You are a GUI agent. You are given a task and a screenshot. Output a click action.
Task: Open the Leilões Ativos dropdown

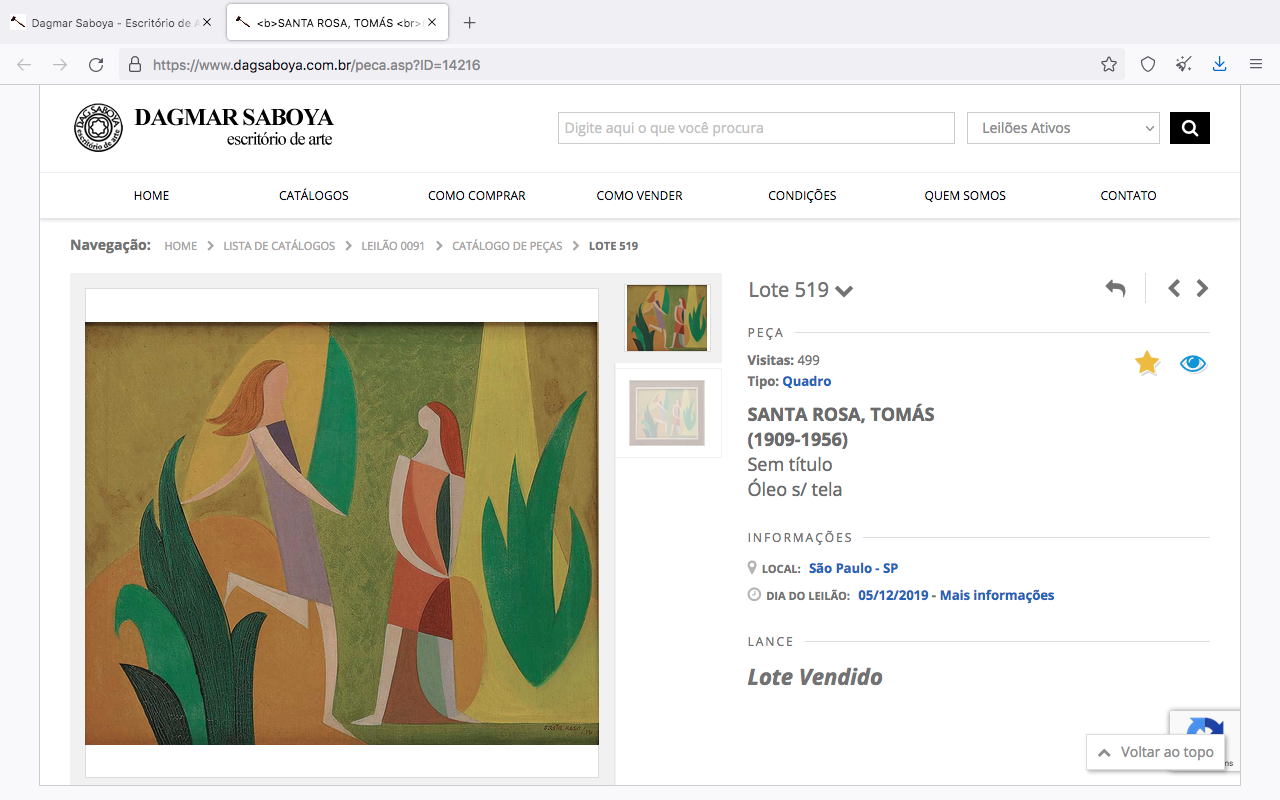point(1063,128)
